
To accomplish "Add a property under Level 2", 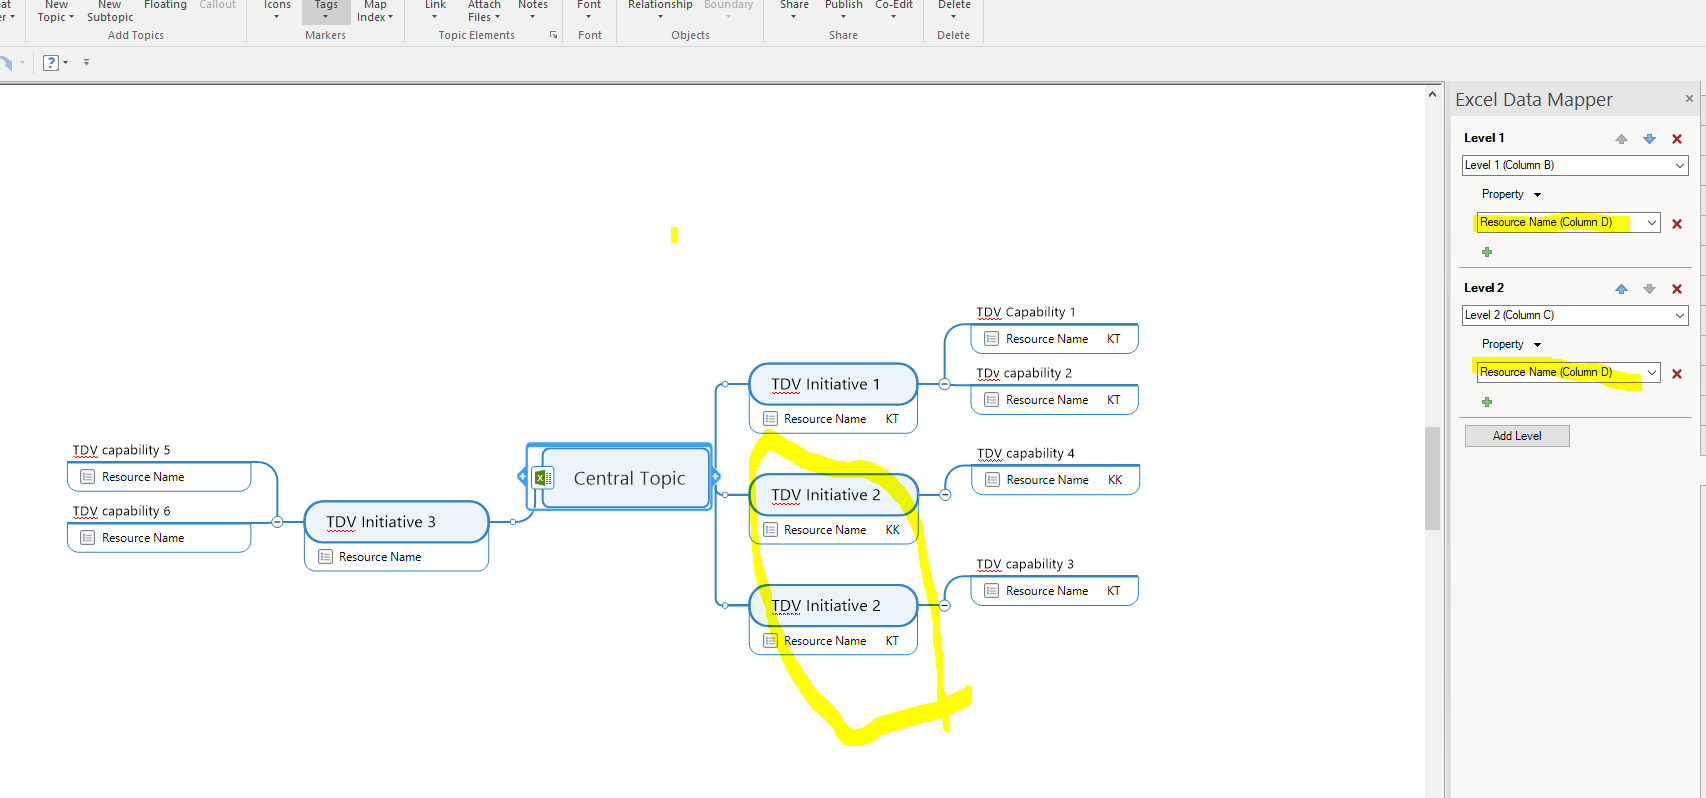I will (1487, 402).
